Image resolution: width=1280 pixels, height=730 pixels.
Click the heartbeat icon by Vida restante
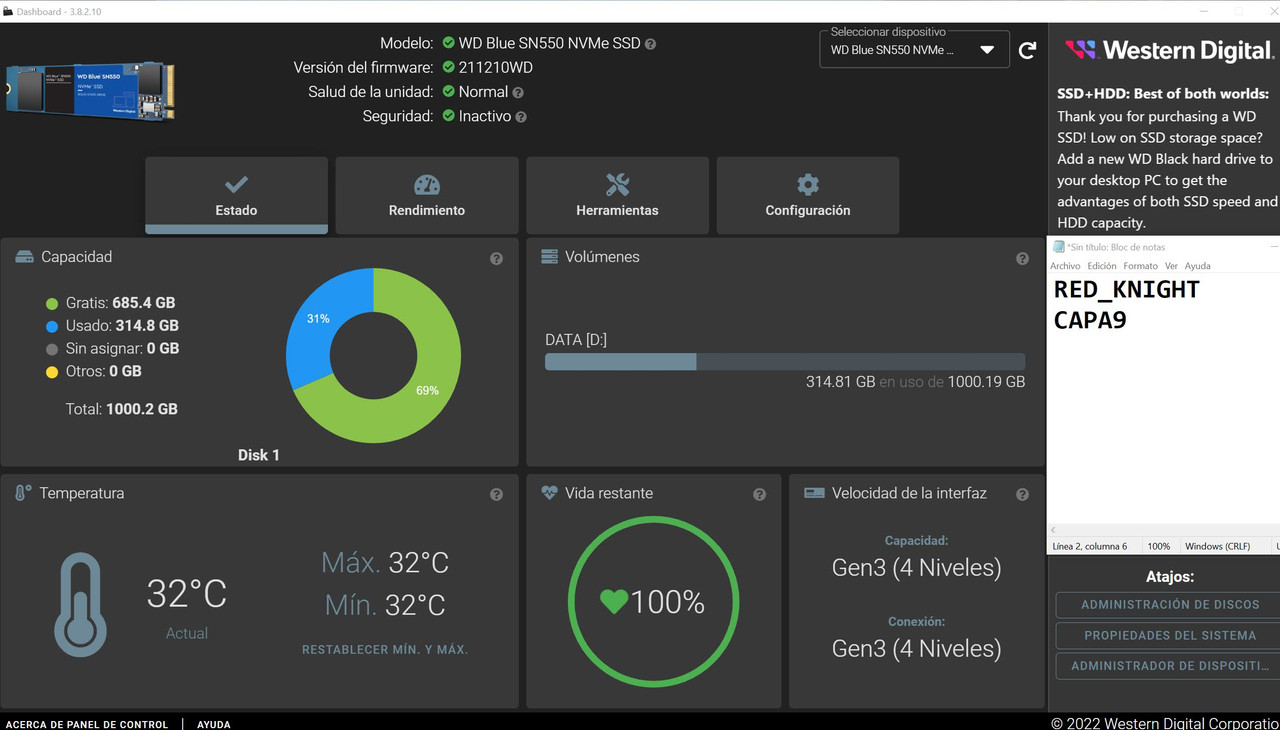click(549, 493)
